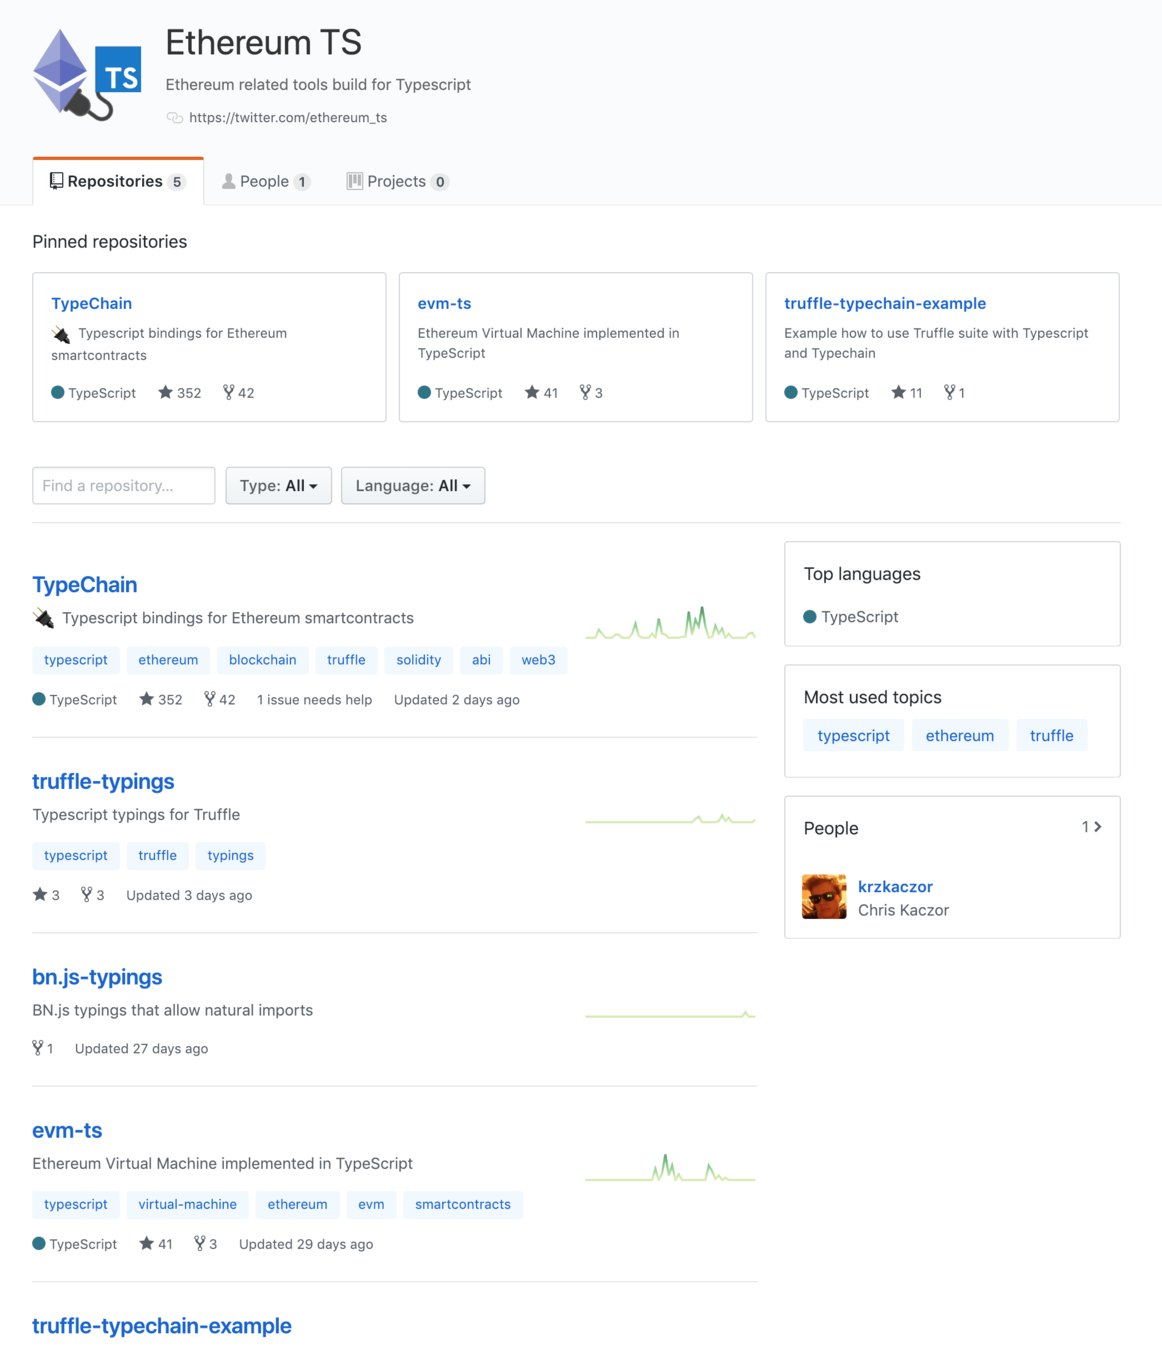1162x1350 pixels.
Task: Select typescript topic tag under truffle-typings
Action: coord(76,855)
